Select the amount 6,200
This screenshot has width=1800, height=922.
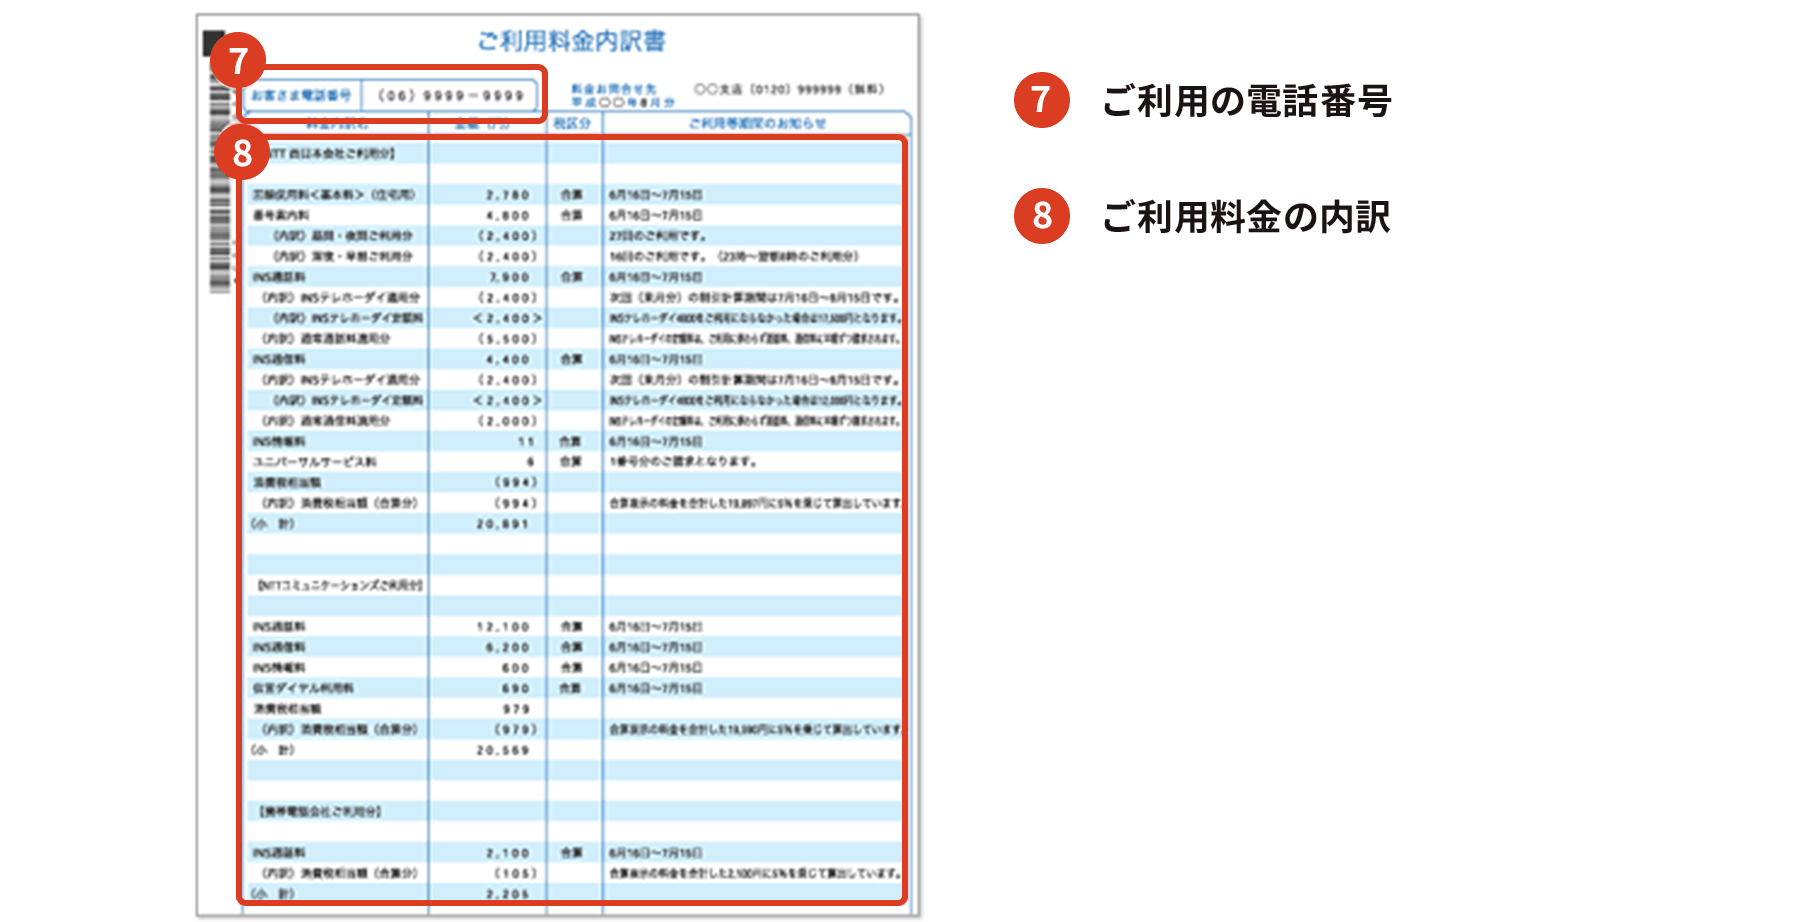coord(508,647)
